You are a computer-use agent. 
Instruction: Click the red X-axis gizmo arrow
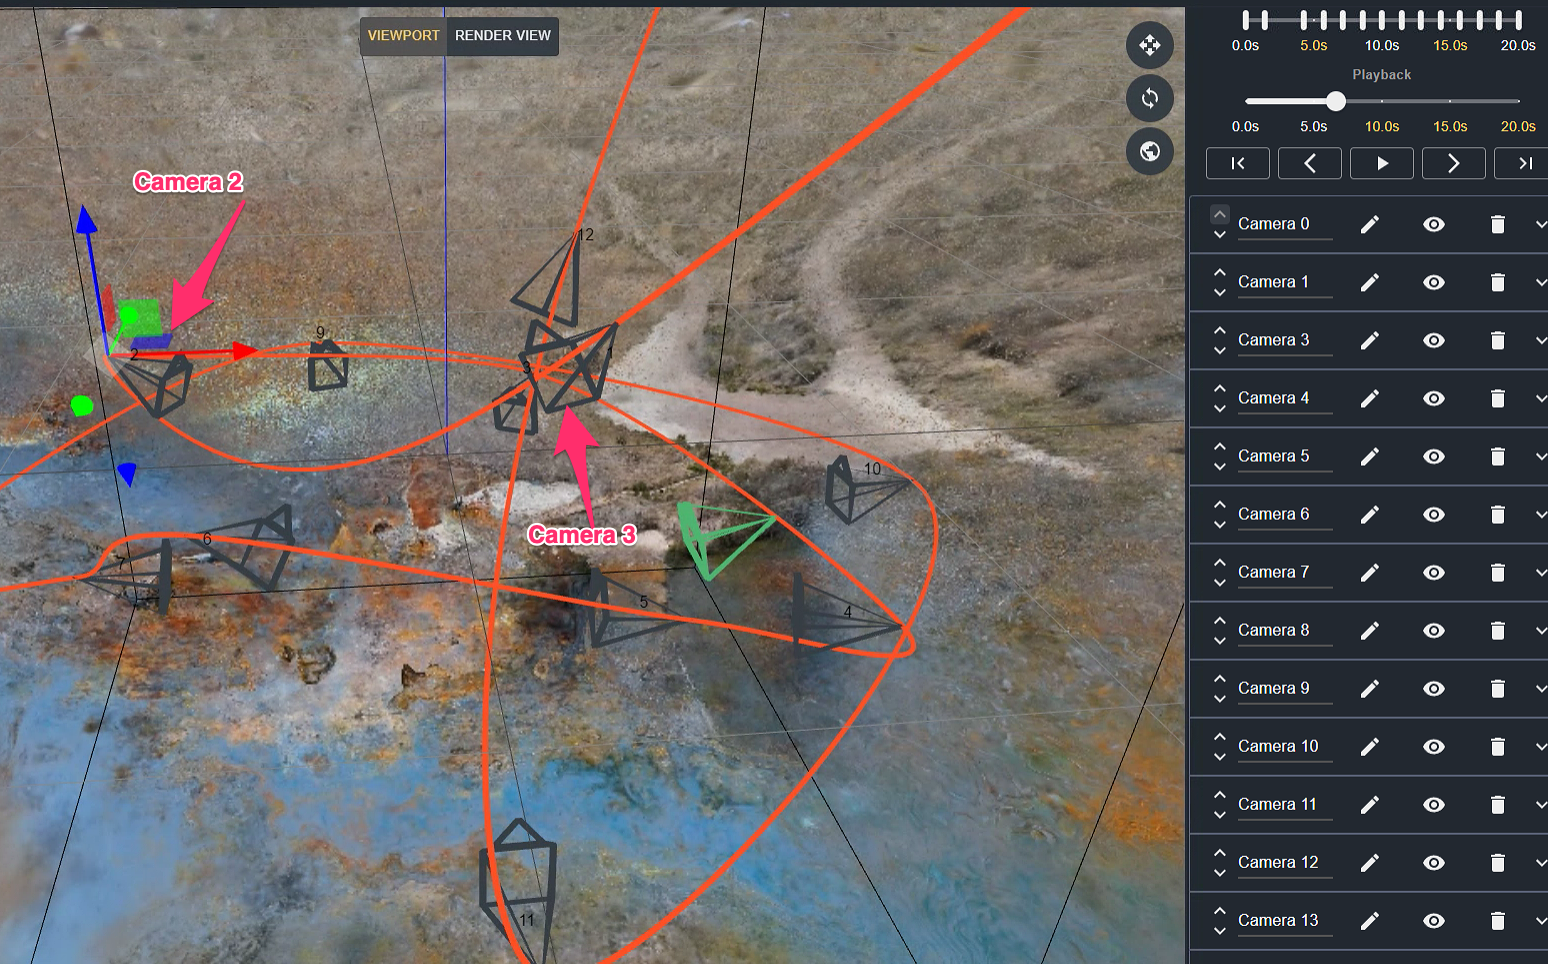click(244, 351)
